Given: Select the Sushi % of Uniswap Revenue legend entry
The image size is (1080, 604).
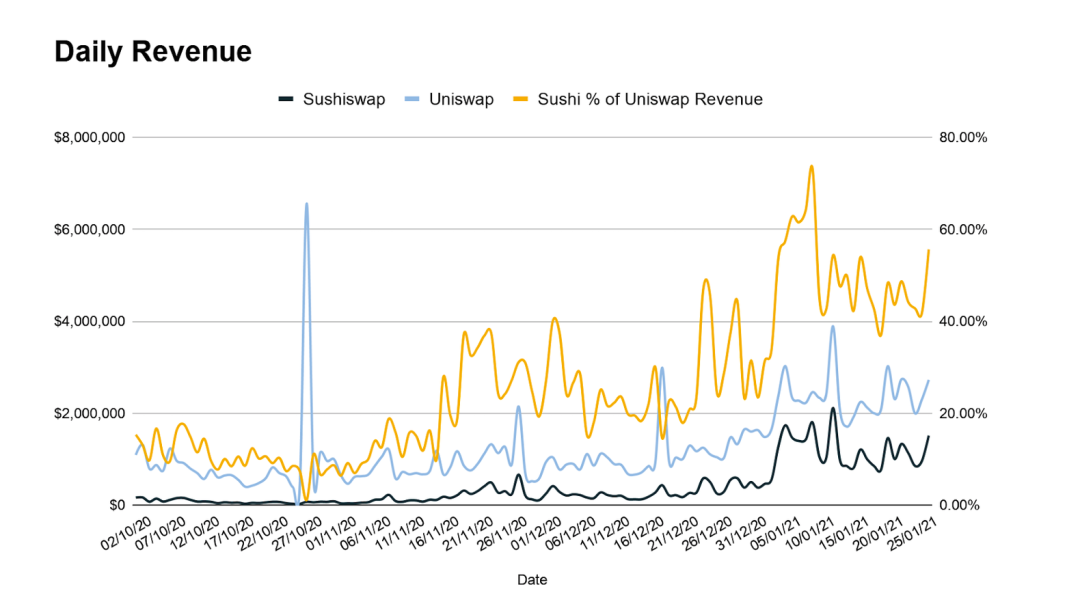Looking at the screenshot, I should click(650, 99).
